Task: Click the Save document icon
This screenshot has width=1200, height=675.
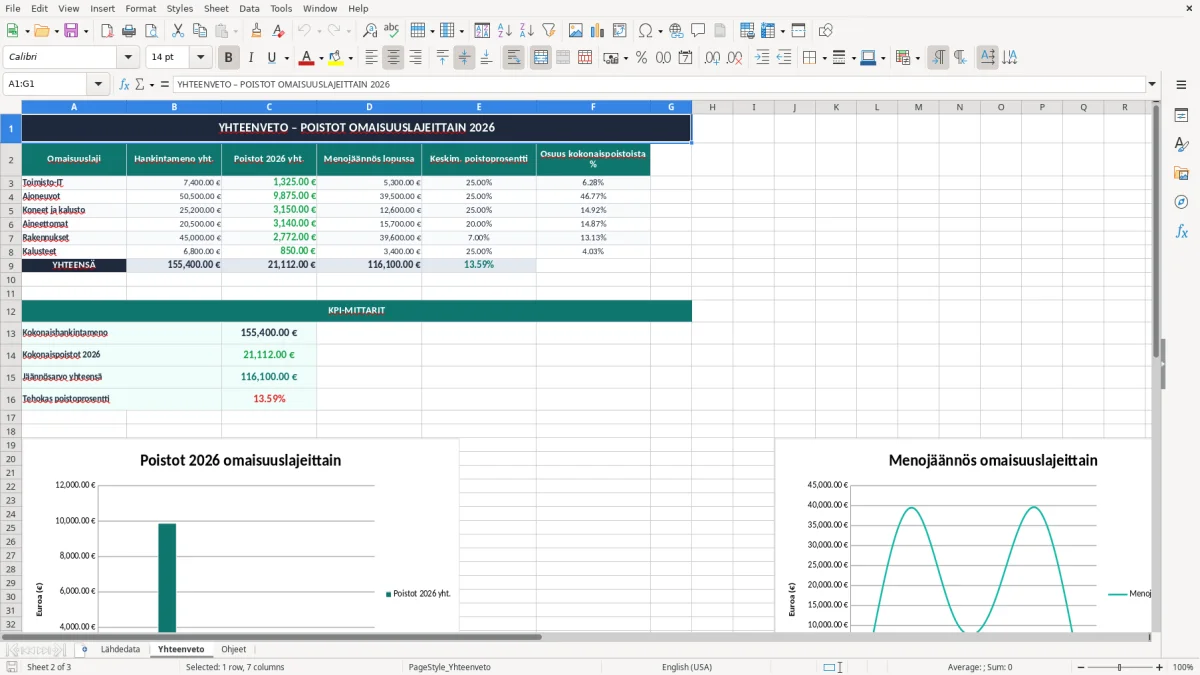Action: pyautogui.click(x=70, y=31)
